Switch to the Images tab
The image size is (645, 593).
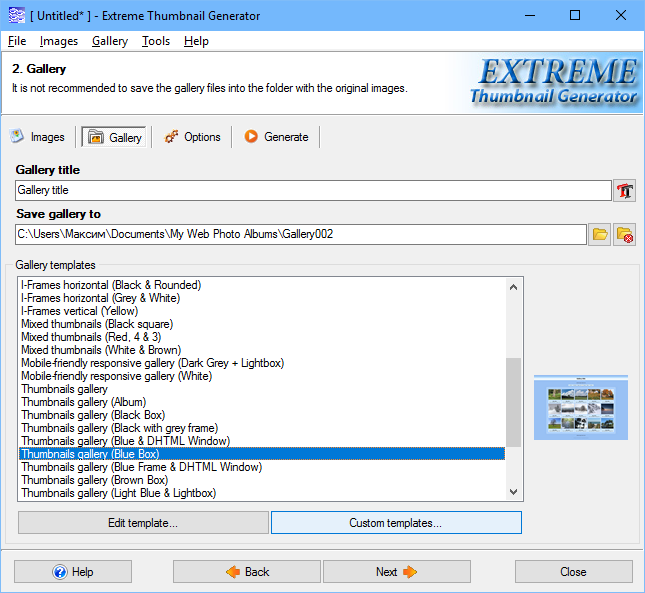tap(38, 137)
